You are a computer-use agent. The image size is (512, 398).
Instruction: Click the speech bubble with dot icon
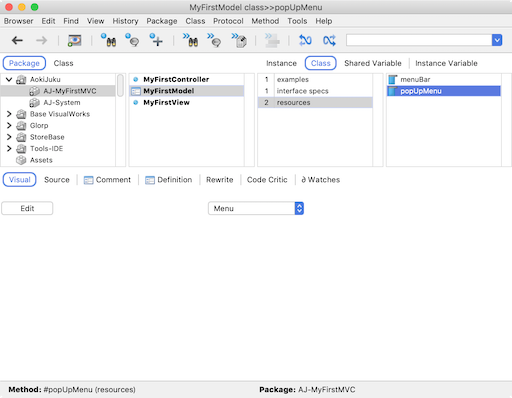click(x=132, y=40)
